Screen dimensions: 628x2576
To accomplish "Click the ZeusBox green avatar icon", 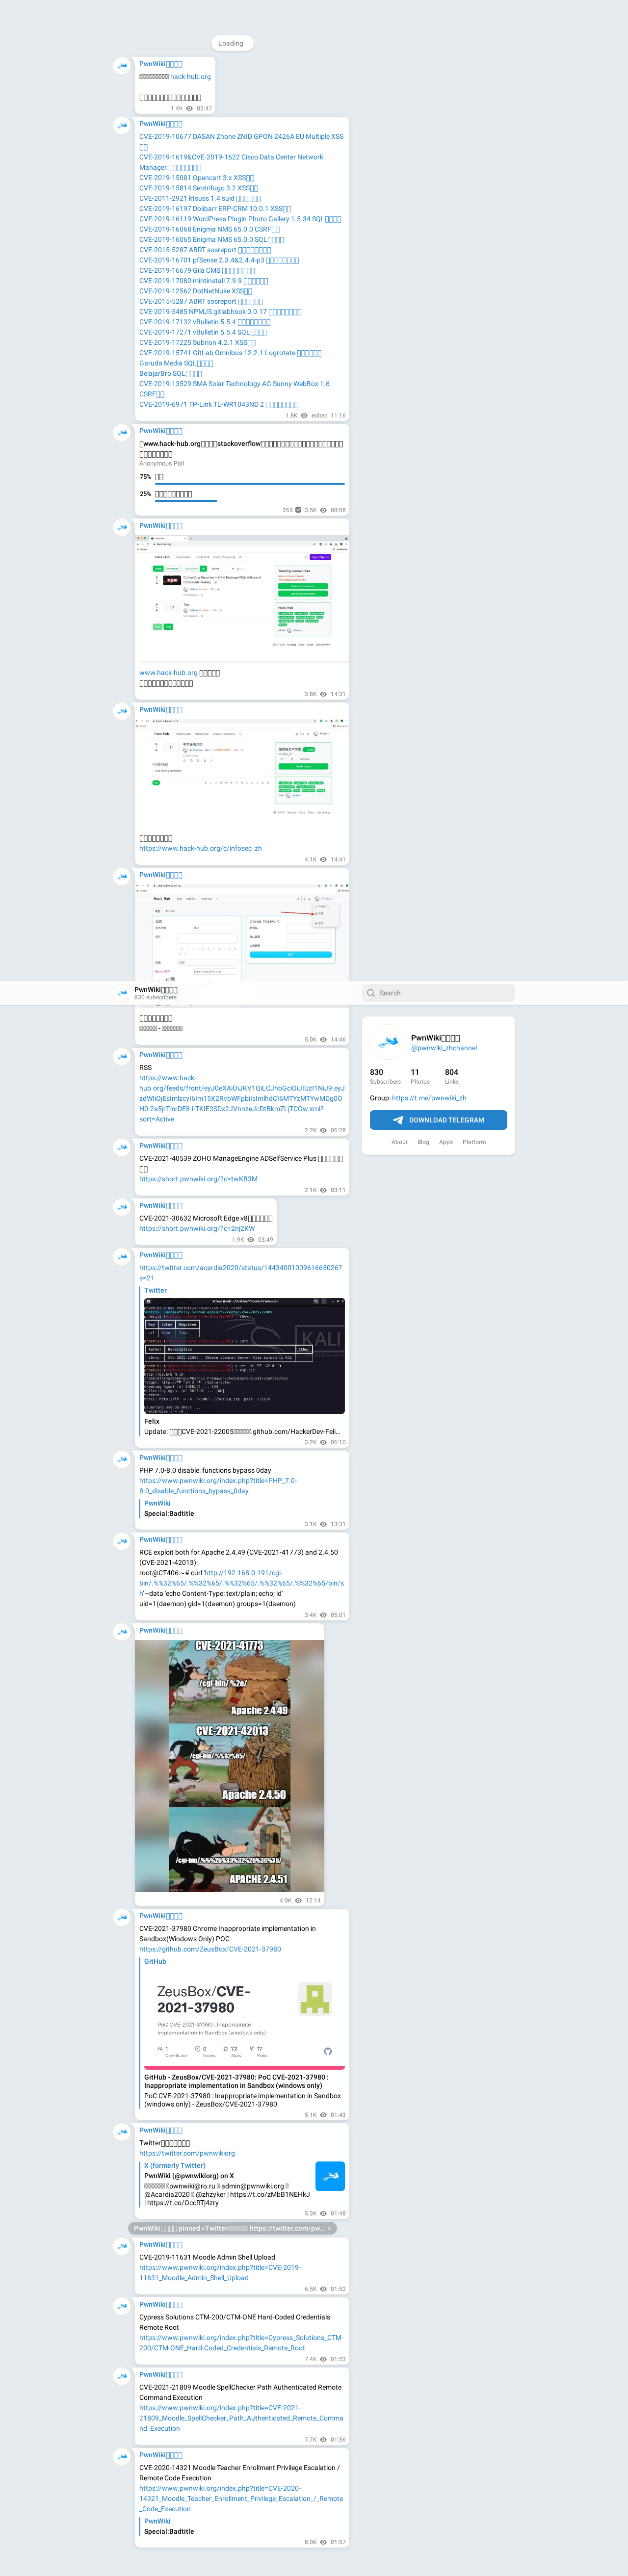I will coord(315,2000).
